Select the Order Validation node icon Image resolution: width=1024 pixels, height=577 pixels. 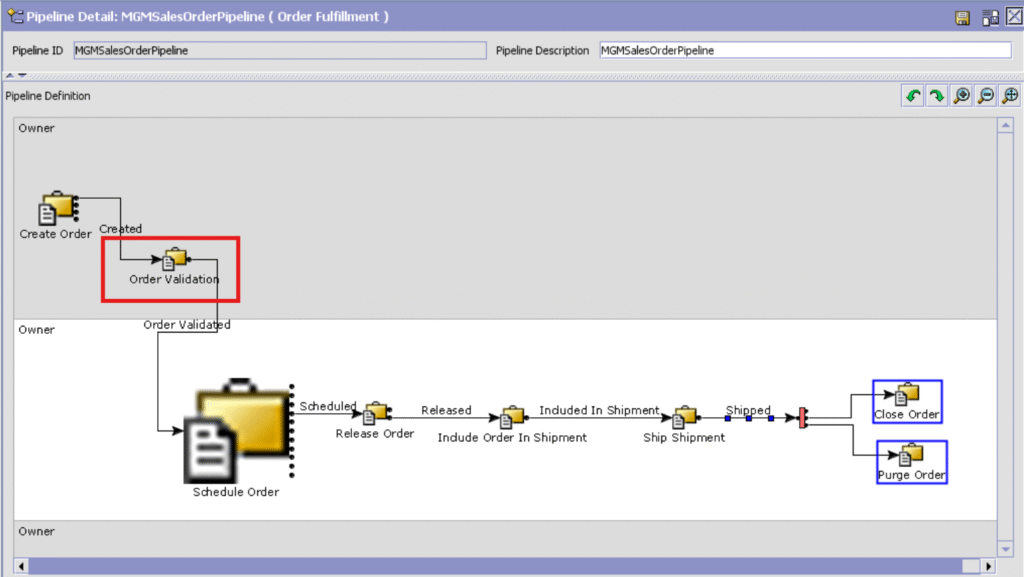click(175, 259)
